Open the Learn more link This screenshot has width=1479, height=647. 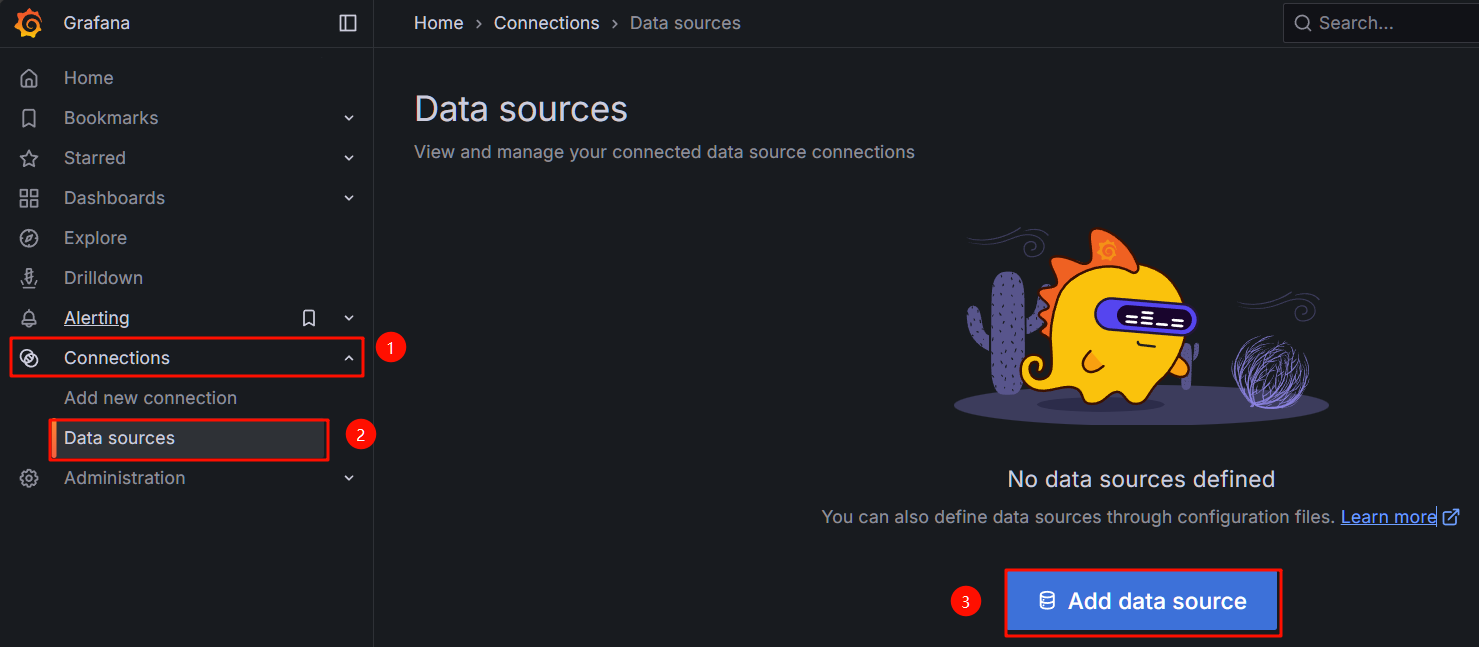tap(1388, 517)
